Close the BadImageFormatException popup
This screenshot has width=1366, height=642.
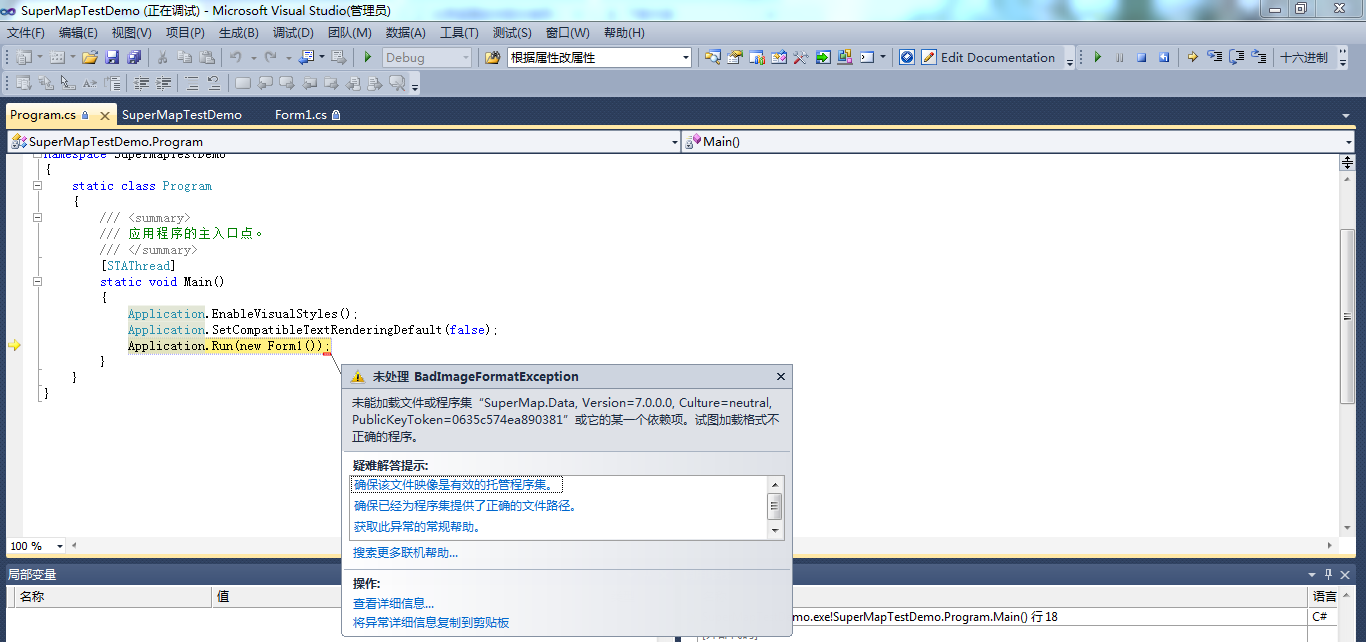point(781,377)
